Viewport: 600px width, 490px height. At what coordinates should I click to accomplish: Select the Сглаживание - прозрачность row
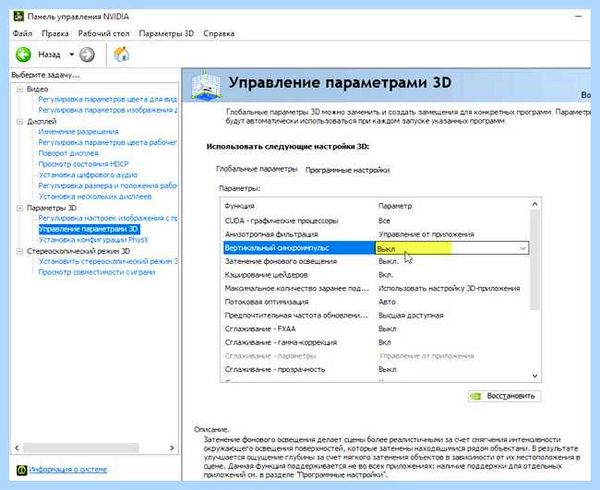[377, 370]
